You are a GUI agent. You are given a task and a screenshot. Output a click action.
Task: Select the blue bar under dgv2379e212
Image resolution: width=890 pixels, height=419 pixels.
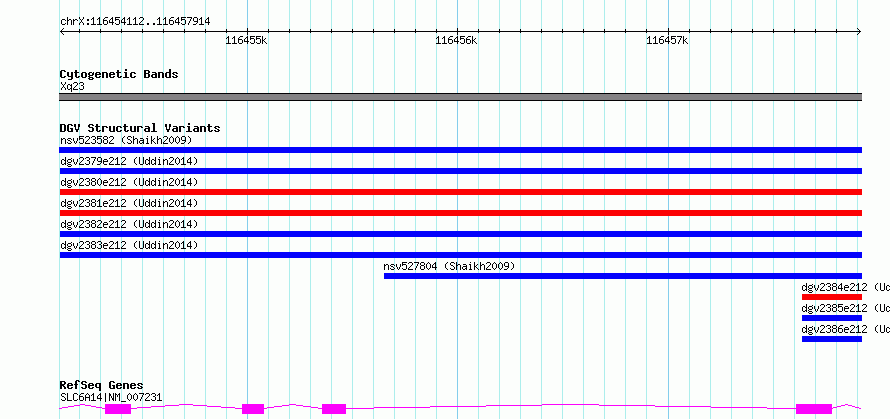point(461,171)
